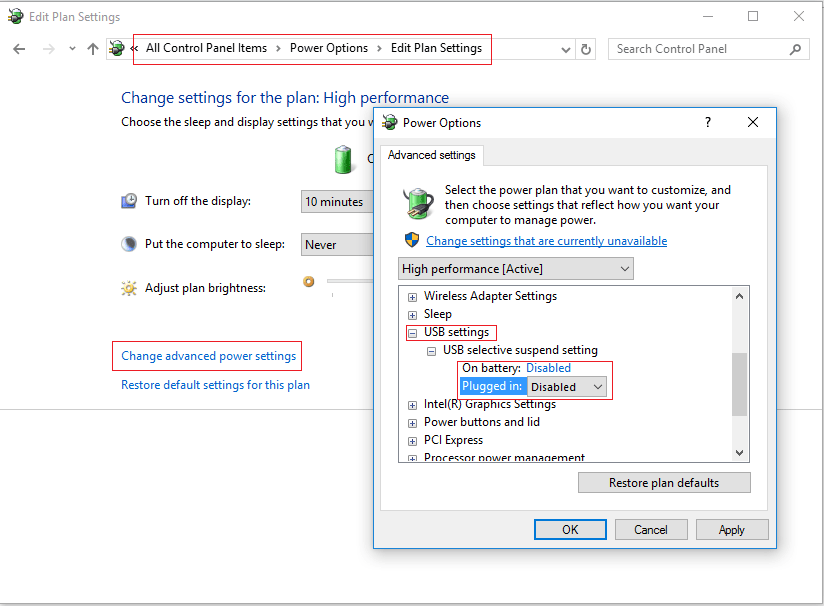Screen dimensions: 824x606
Task: Click the search magnifier icon
Action: tap(796, 49)
